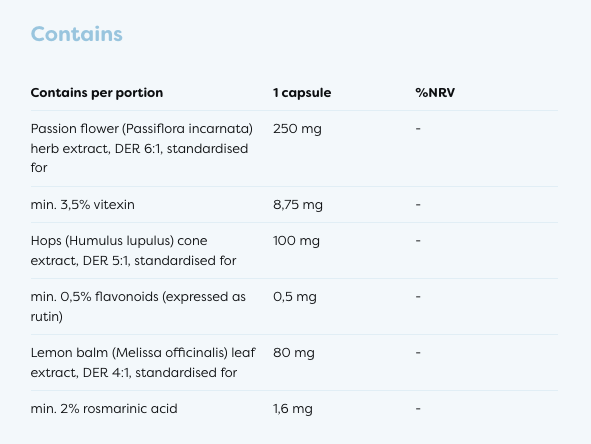The image size is (591, 444).
Task: Click the Contains section heading
Action: pyautogui.click(x=77, y=34)
